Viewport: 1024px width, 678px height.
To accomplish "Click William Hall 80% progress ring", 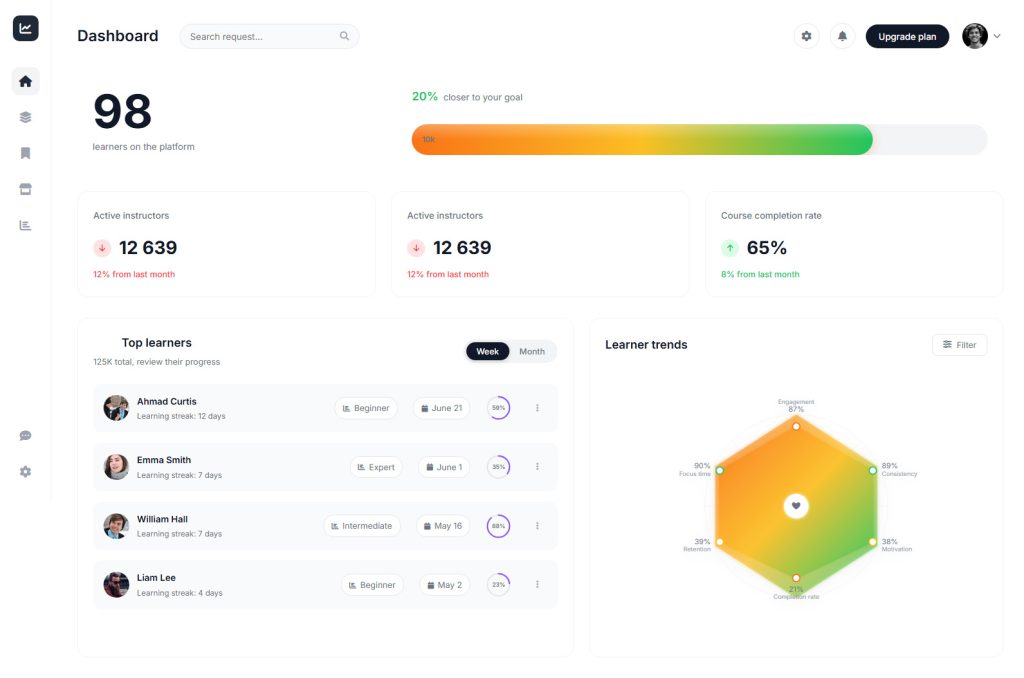I will point(498,526).
